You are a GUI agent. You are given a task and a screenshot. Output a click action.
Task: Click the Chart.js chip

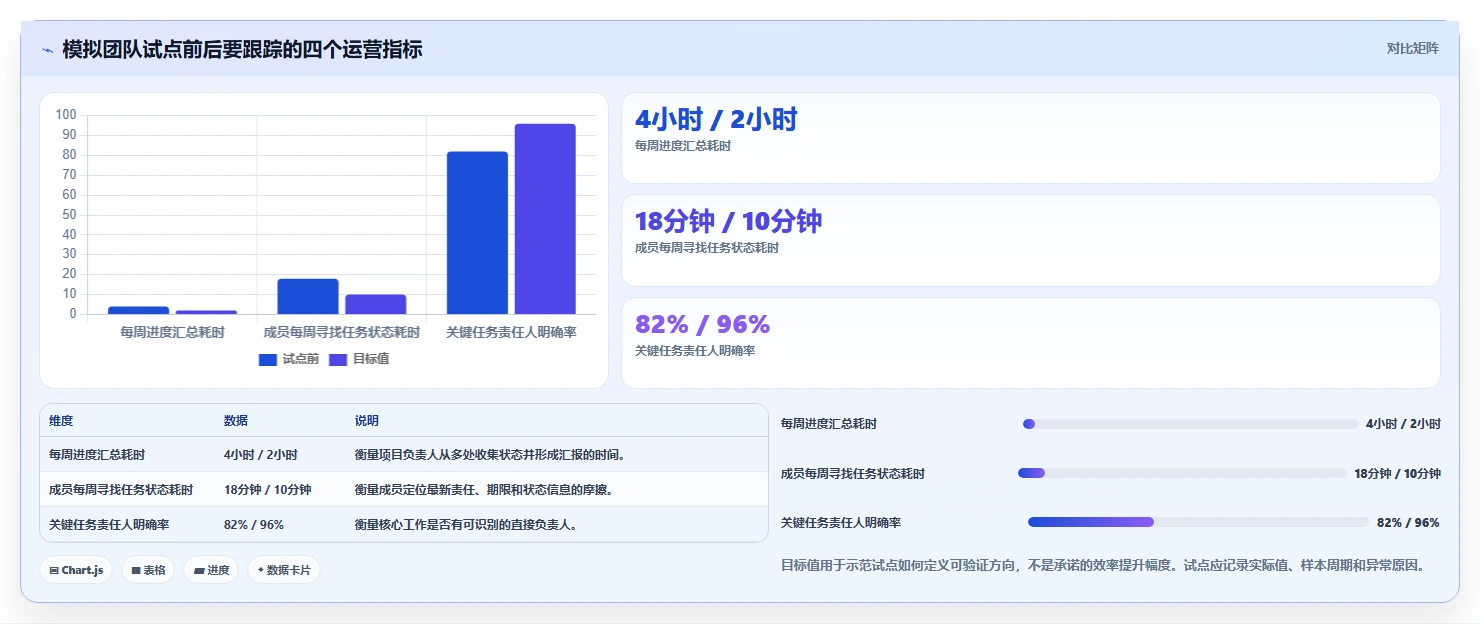tap(76, 570)
